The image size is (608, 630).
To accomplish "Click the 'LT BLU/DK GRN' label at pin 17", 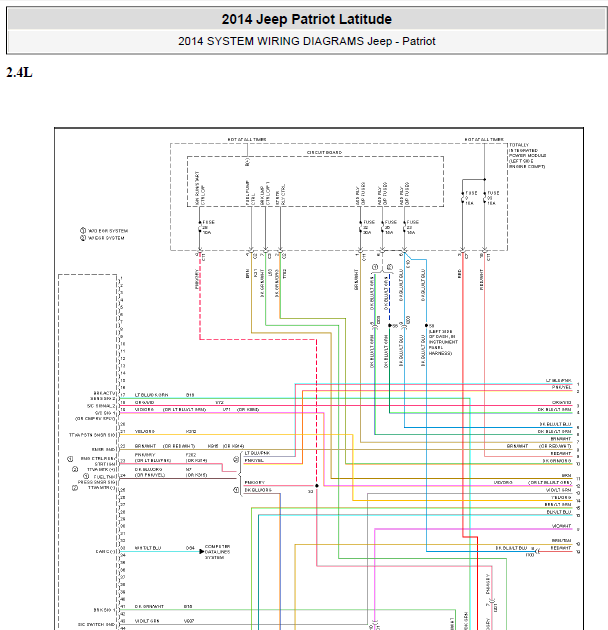I will click(151, 395).
